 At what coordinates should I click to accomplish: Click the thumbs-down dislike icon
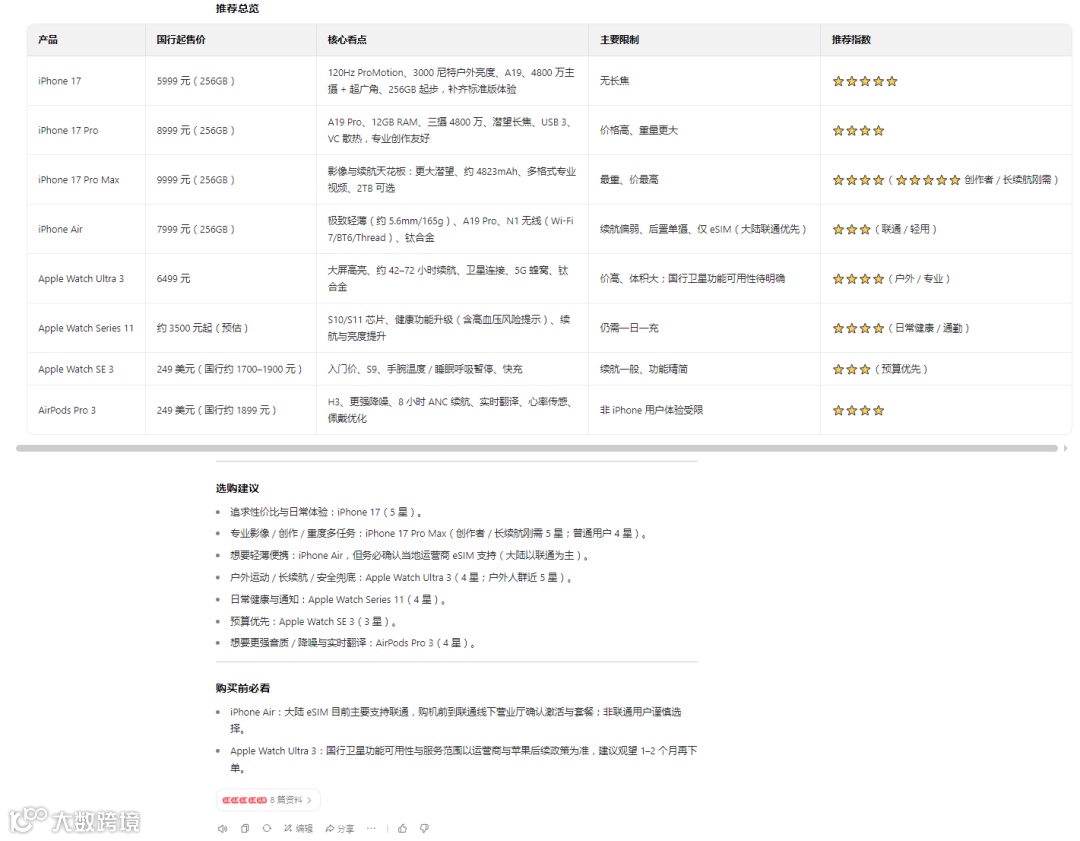tap(424, 828)
